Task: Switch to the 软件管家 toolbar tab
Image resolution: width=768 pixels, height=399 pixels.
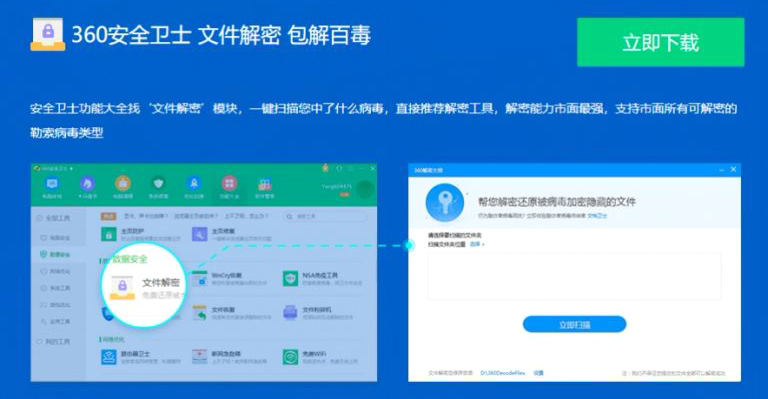Action: pos(264,188)
